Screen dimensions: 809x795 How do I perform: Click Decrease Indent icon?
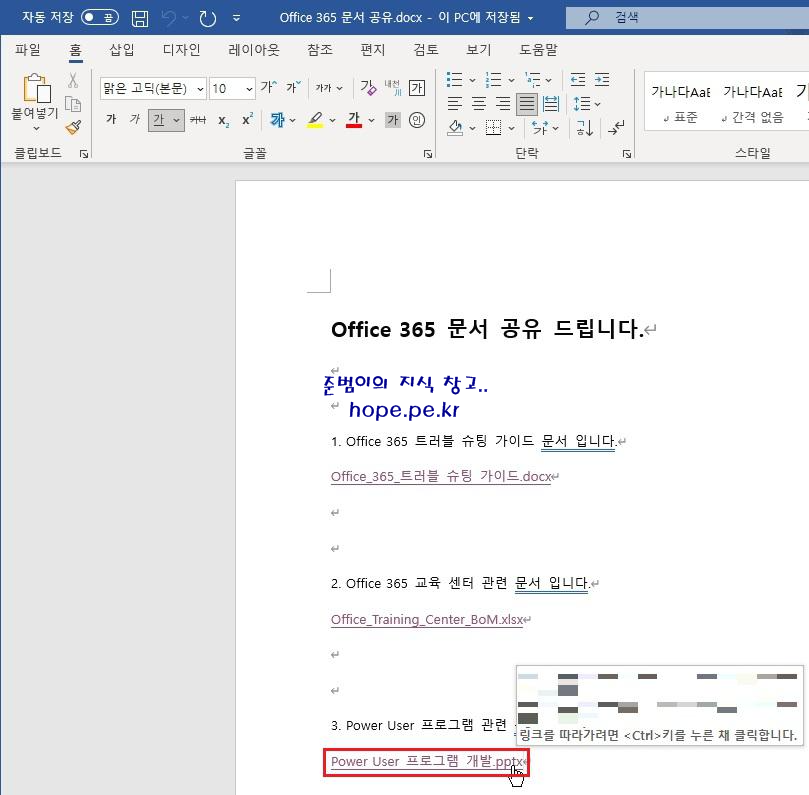[578, 80]
